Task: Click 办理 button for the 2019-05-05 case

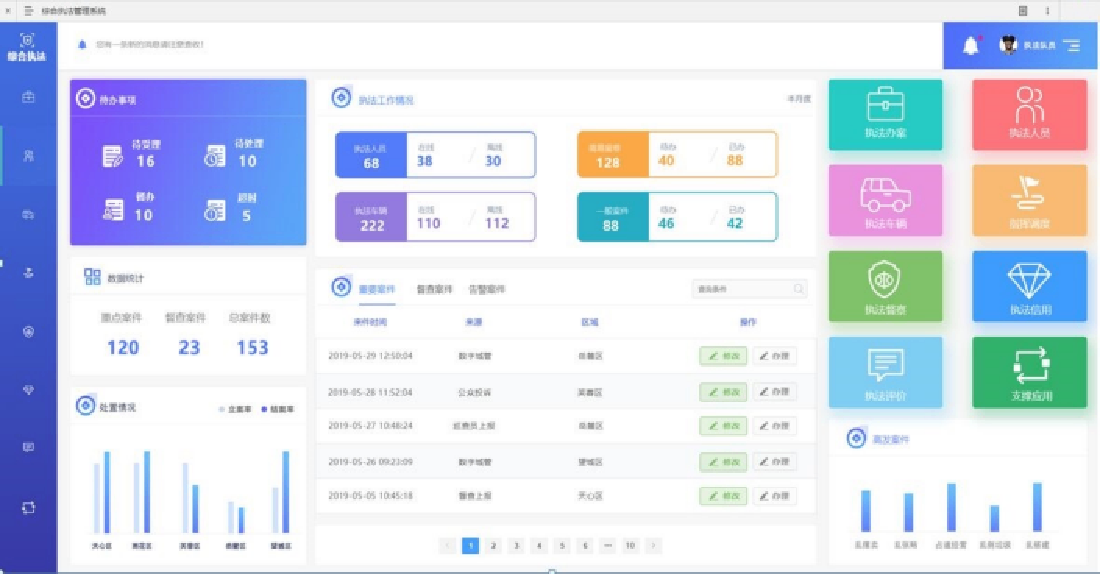Action: pos(774,496)
